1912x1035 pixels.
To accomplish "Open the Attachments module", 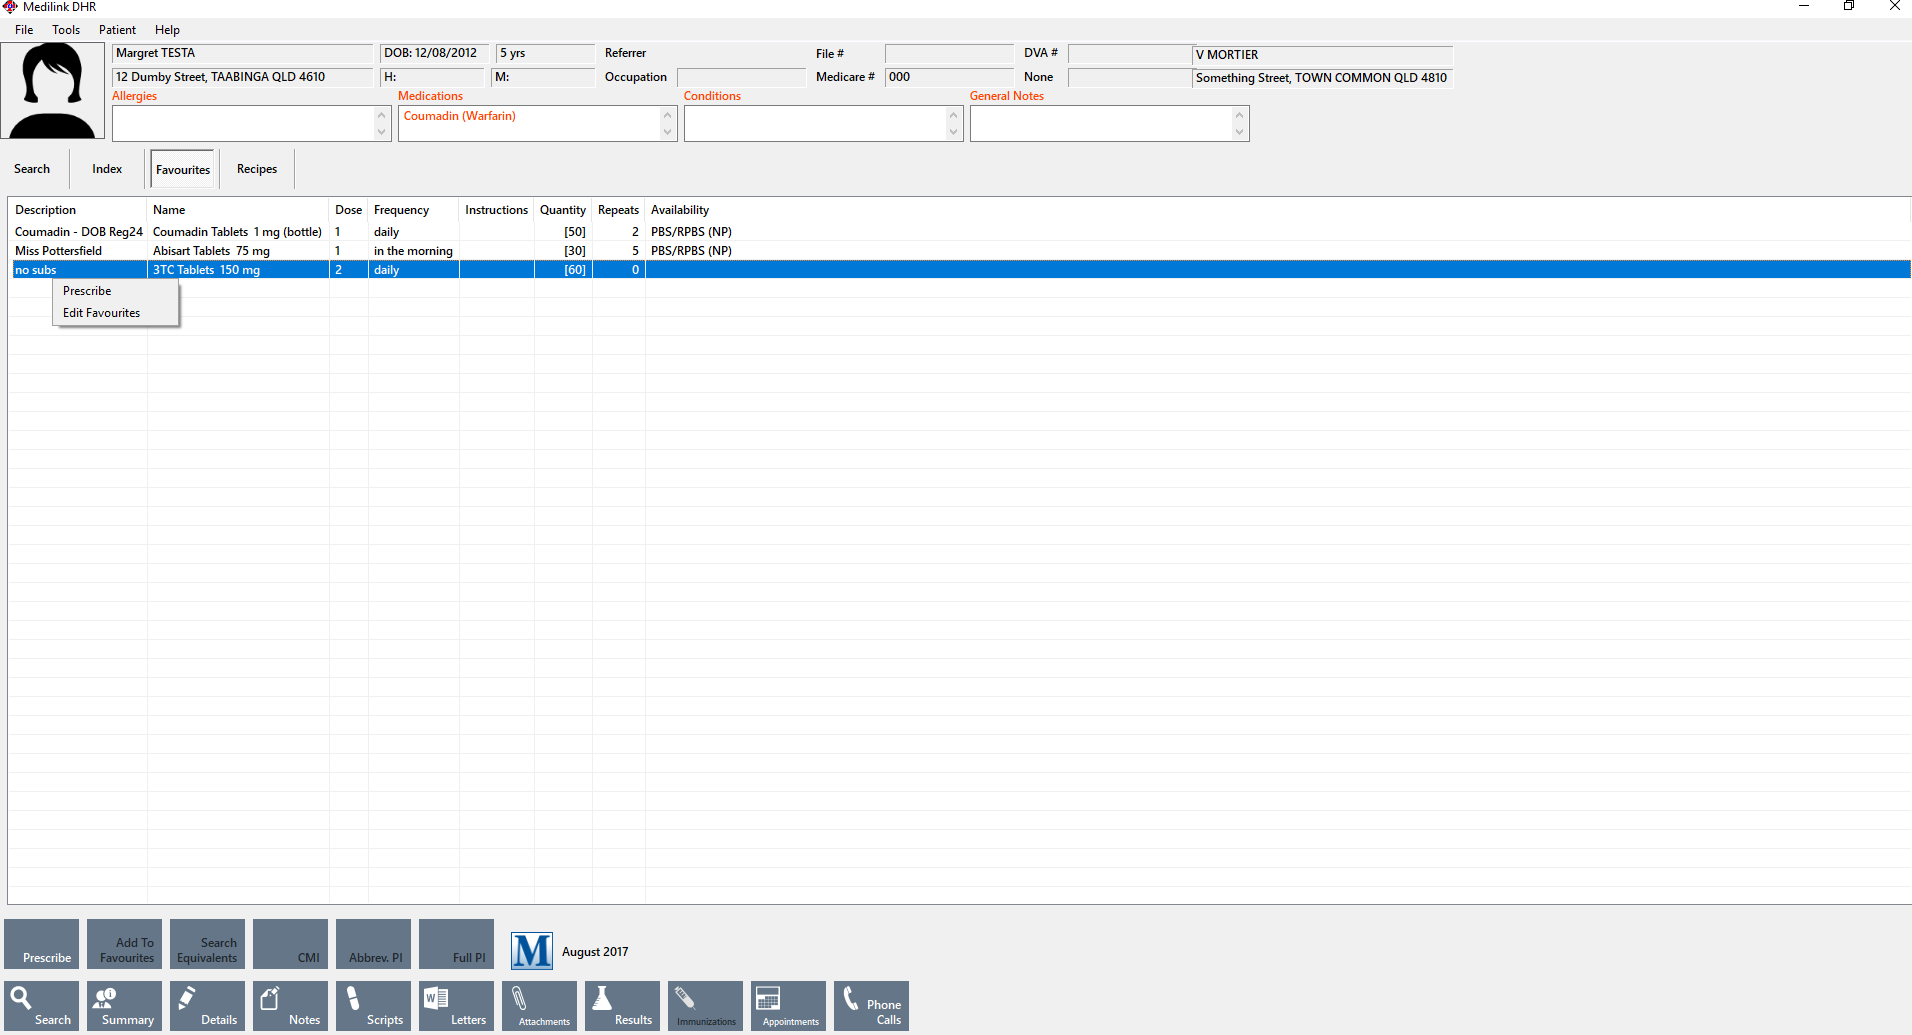I will point(539,1005).
